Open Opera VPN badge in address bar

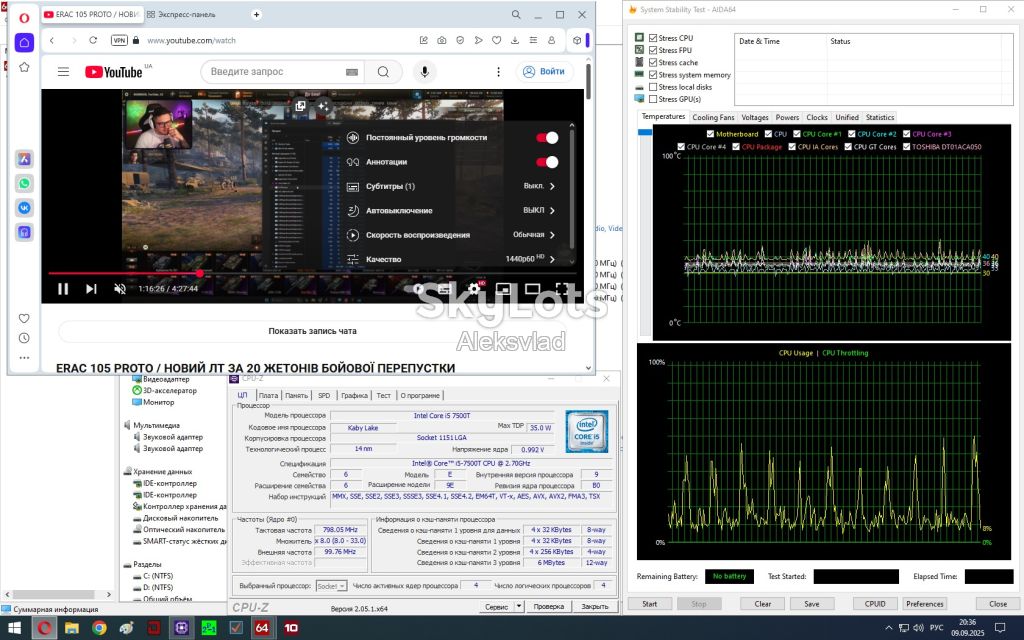click(x=119, y=40)
